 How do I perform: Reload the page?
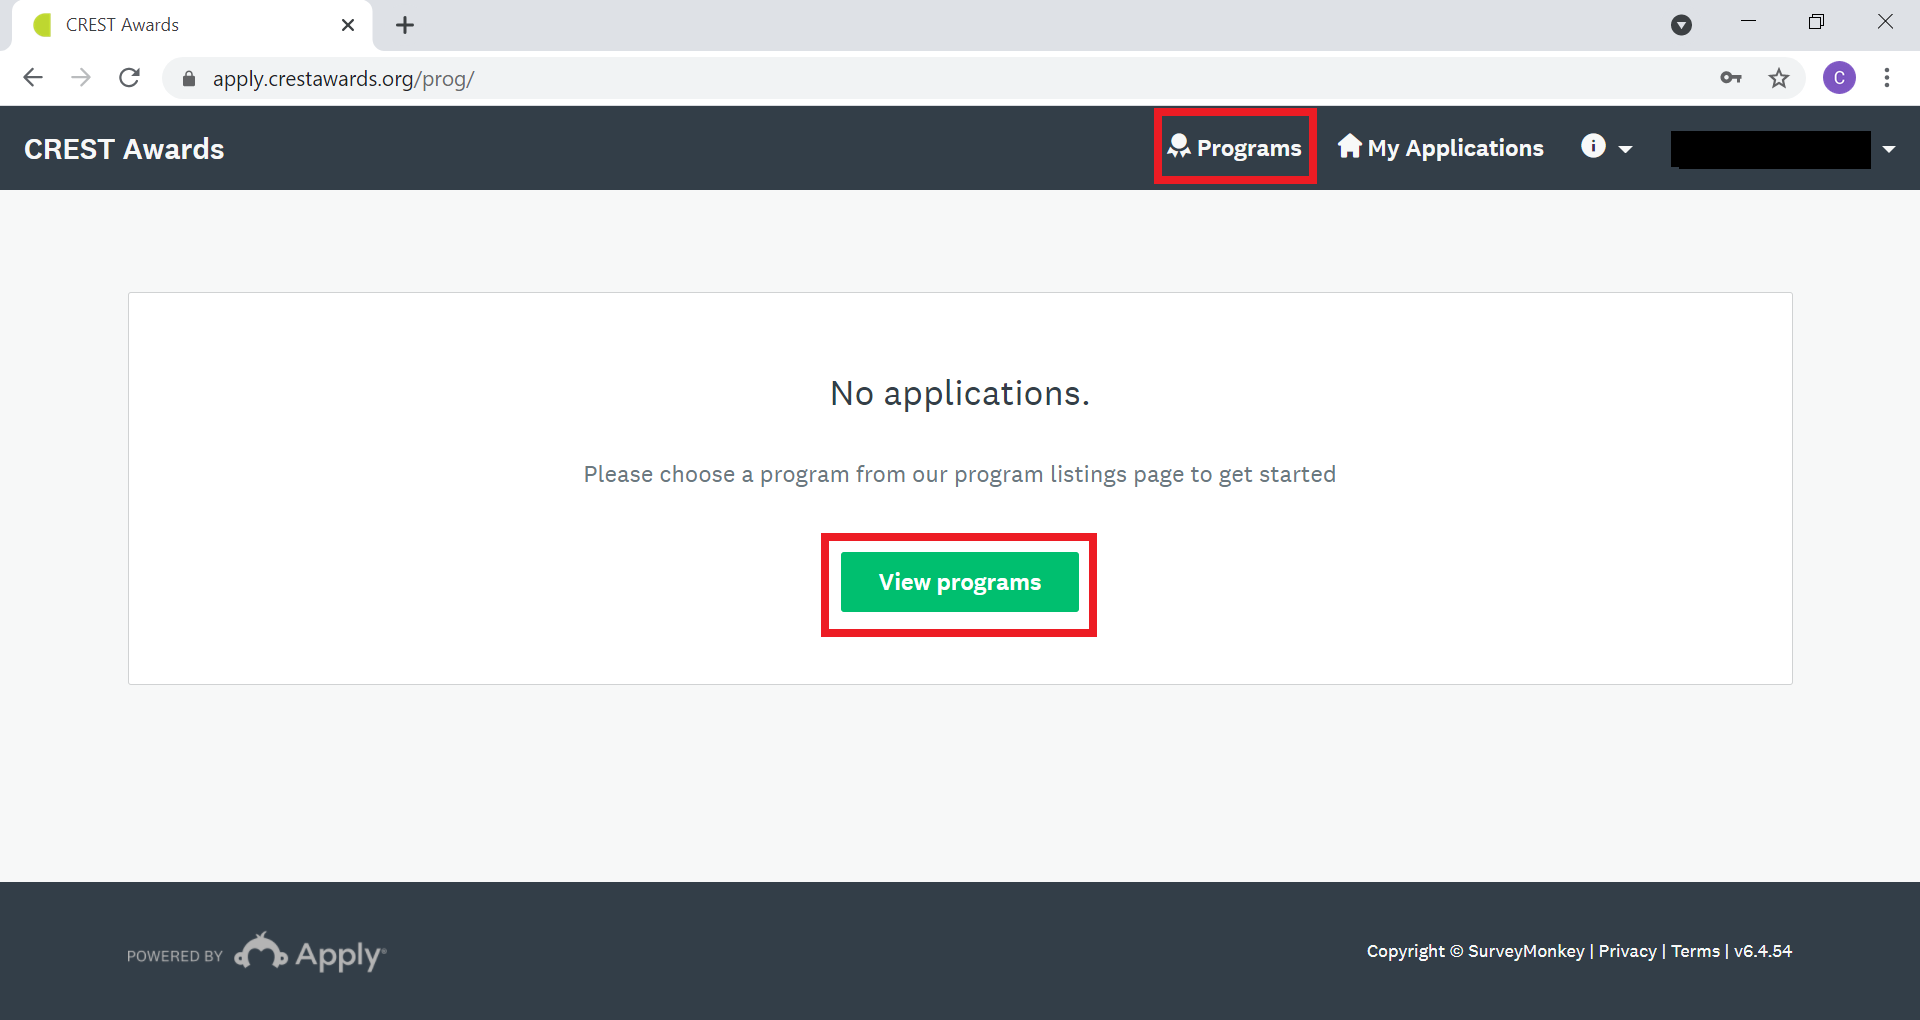point(129,78)
